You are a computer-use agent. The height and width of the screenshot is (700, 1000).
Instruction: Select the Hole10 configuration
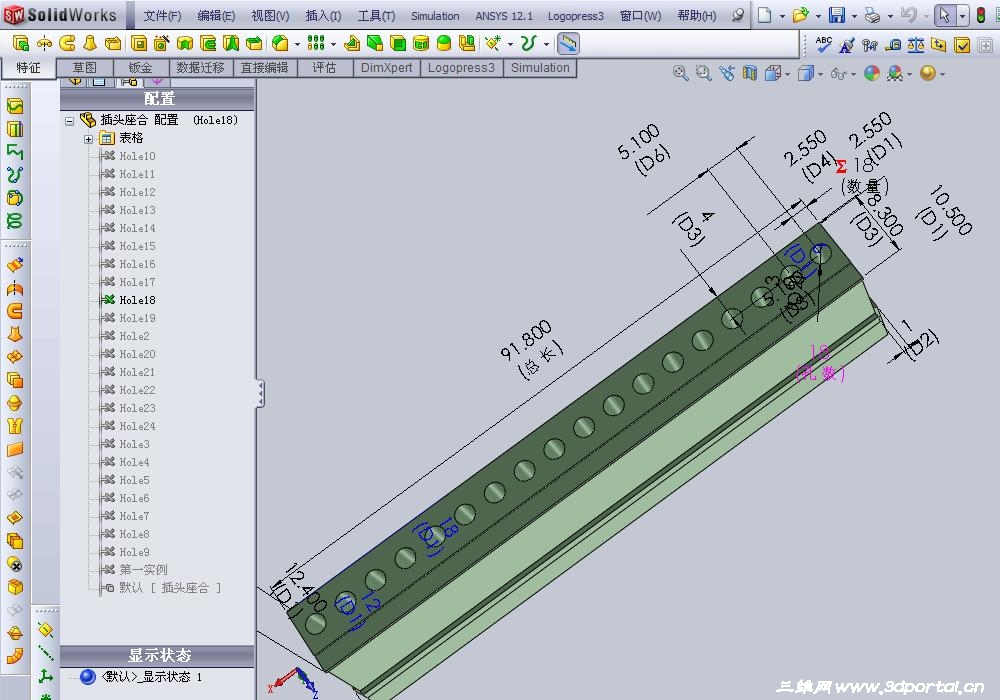click(x=137, y=156)
